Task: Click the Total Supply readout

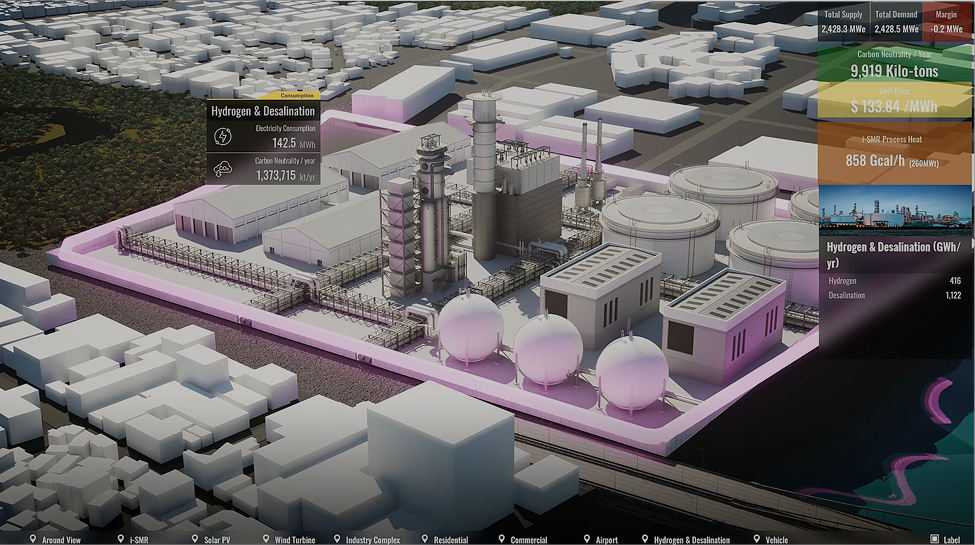Action: click(842, 22)
